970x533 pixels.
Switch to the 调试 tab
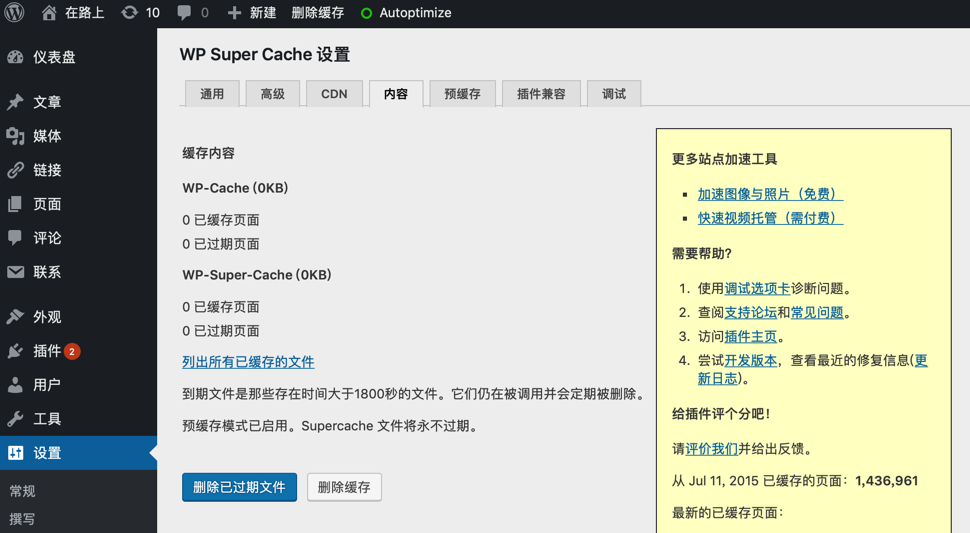[614, 94]
